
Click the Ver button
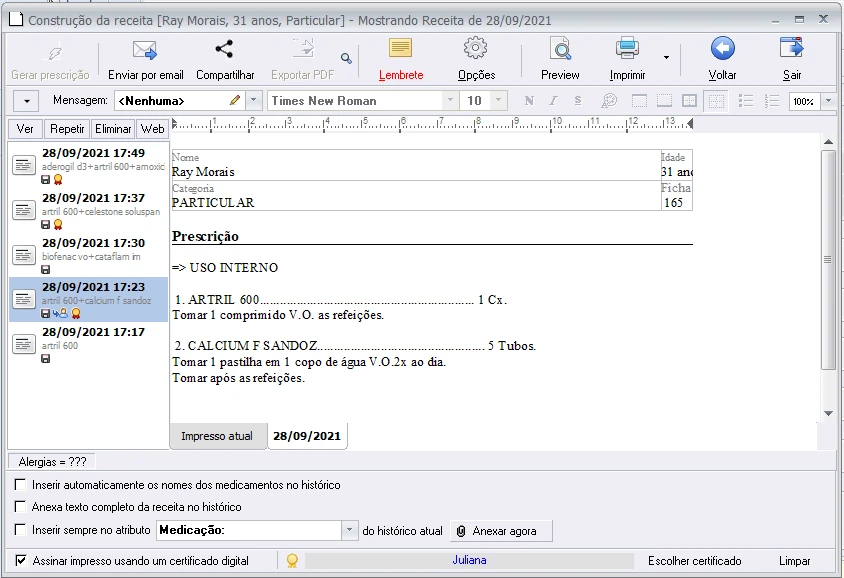tap(25, 129)
